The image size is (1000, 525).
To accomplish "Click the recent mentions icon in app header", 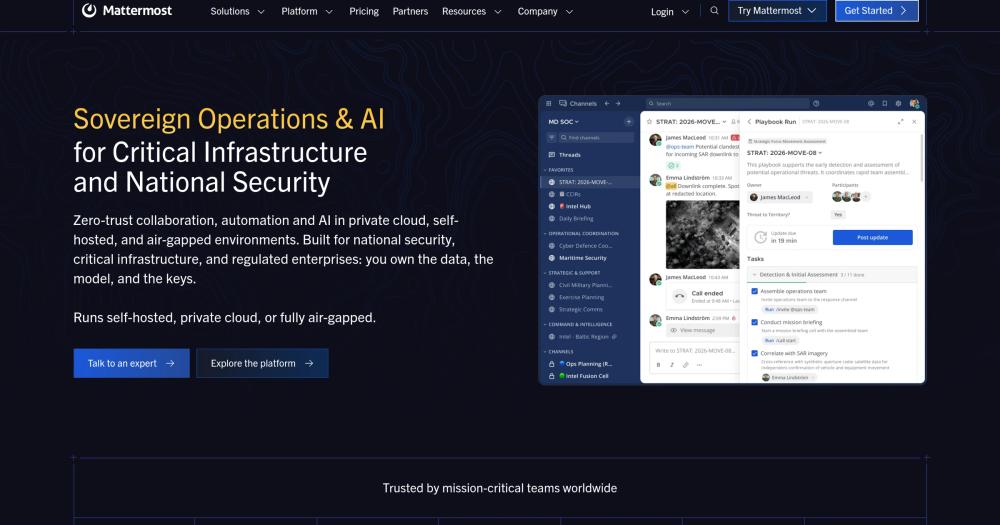I will [871, 103].
